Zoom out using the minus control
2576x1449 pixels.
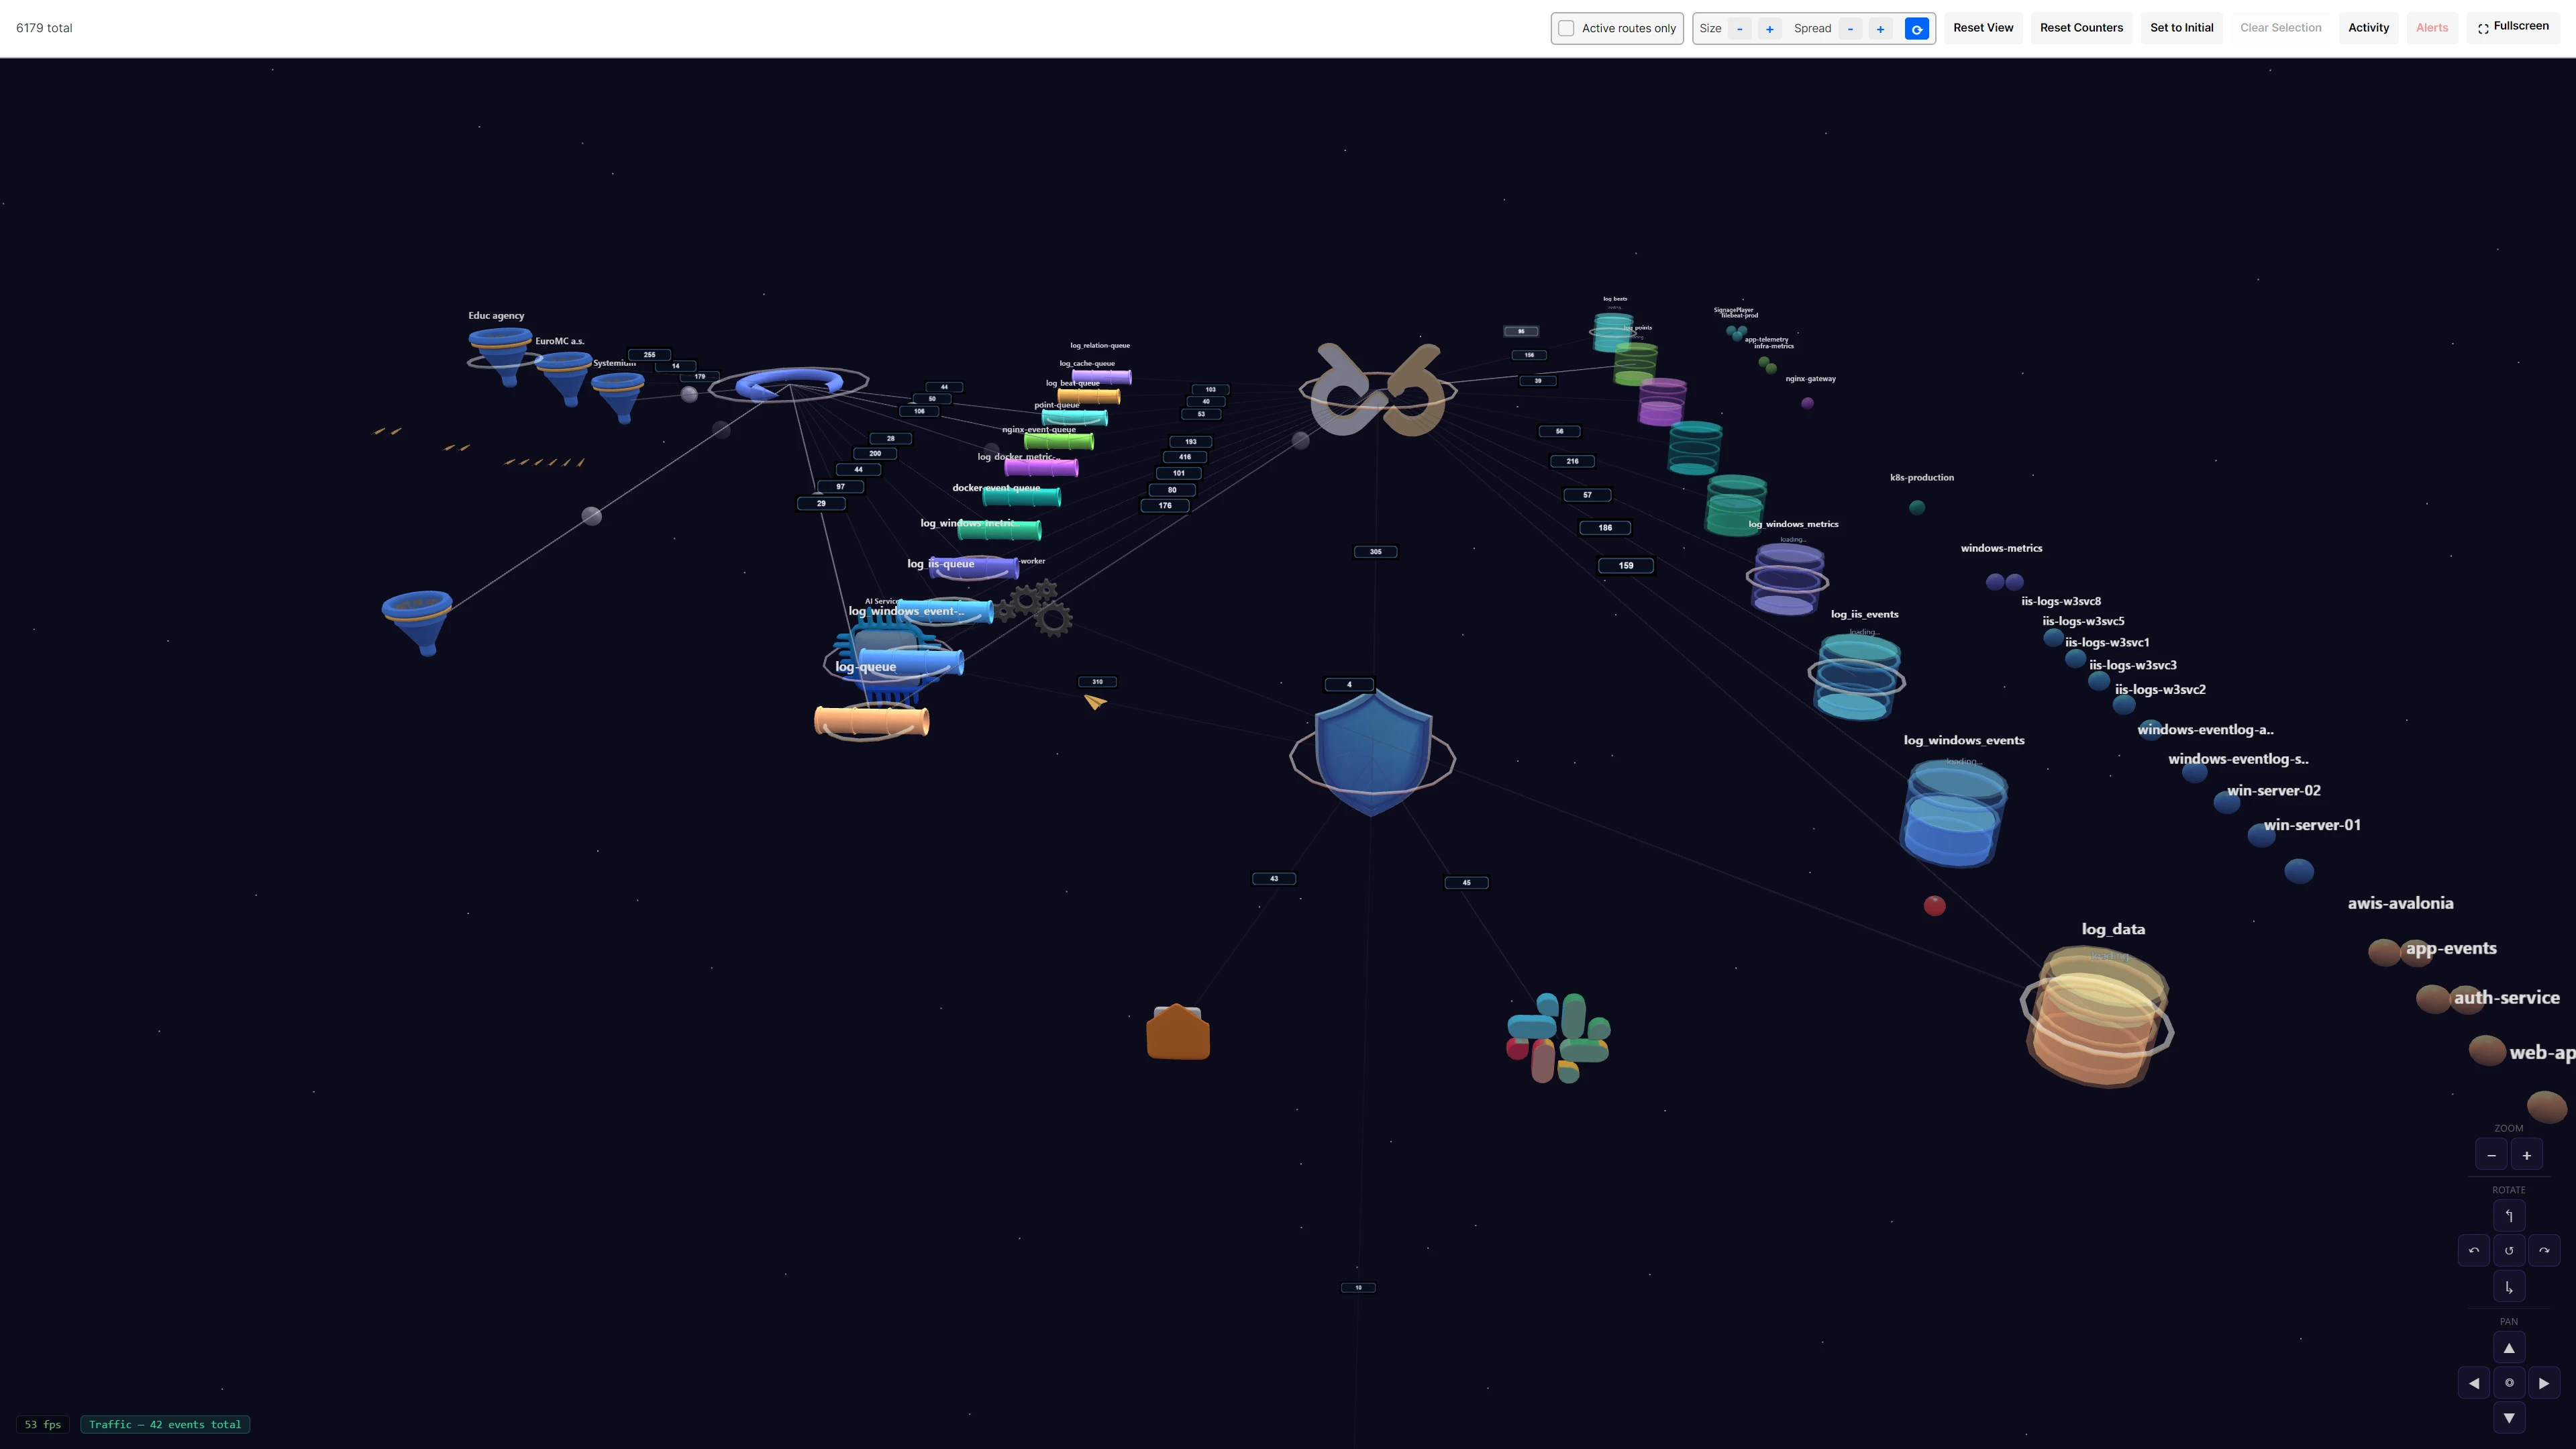pos(2491,1155)
